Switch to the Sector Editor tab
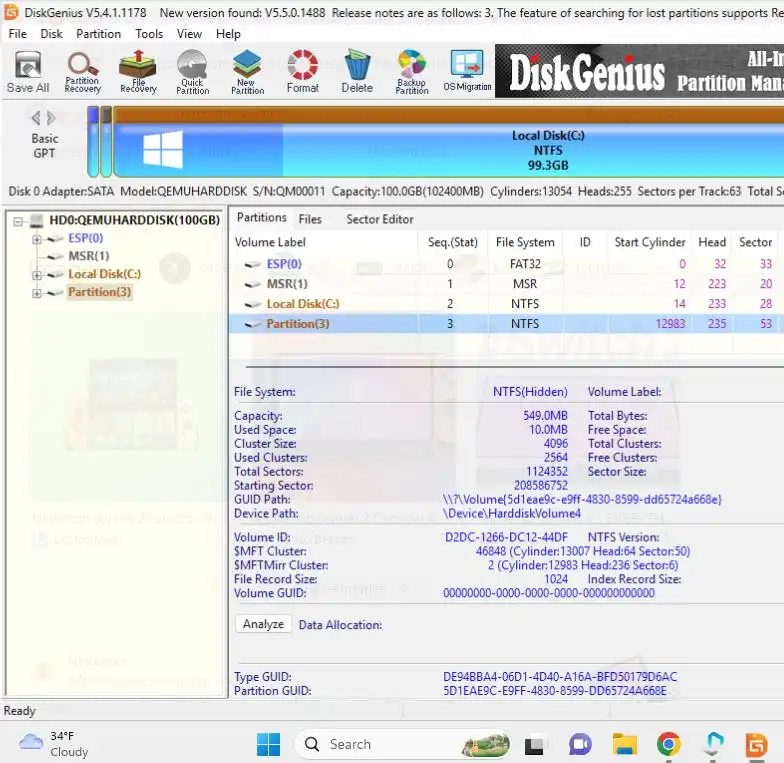 pyautogui.click(x=380, y=219)
